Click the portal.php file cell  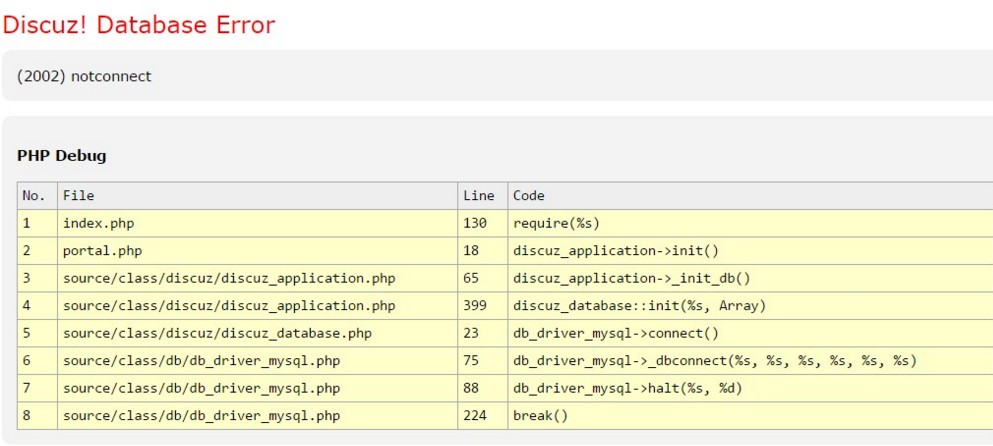pyautogui.click(x=102, y=251)
